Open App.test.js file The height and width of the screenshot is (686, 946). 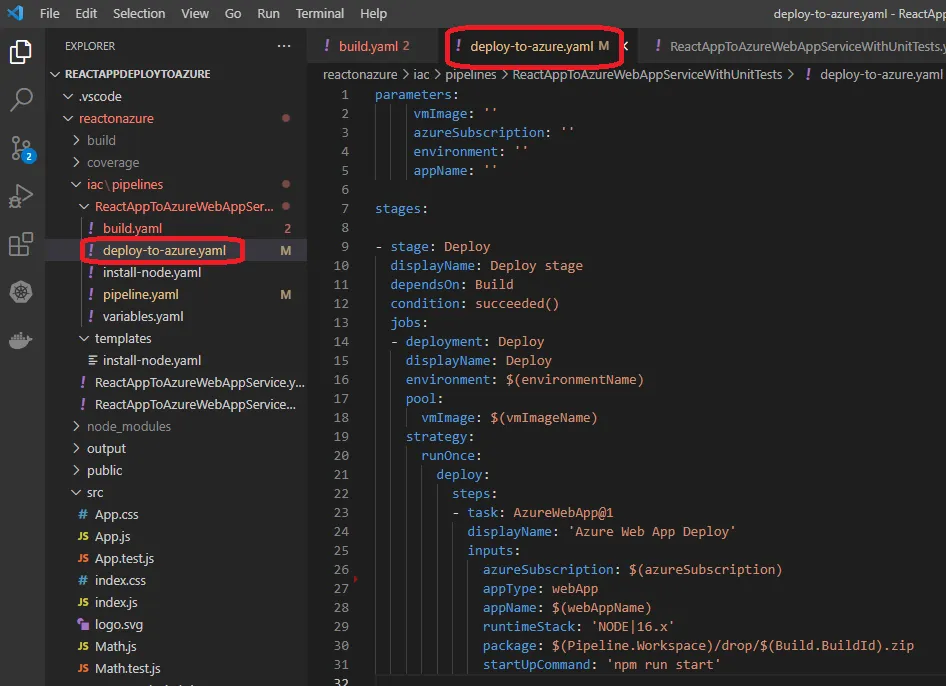click(124, 558)
